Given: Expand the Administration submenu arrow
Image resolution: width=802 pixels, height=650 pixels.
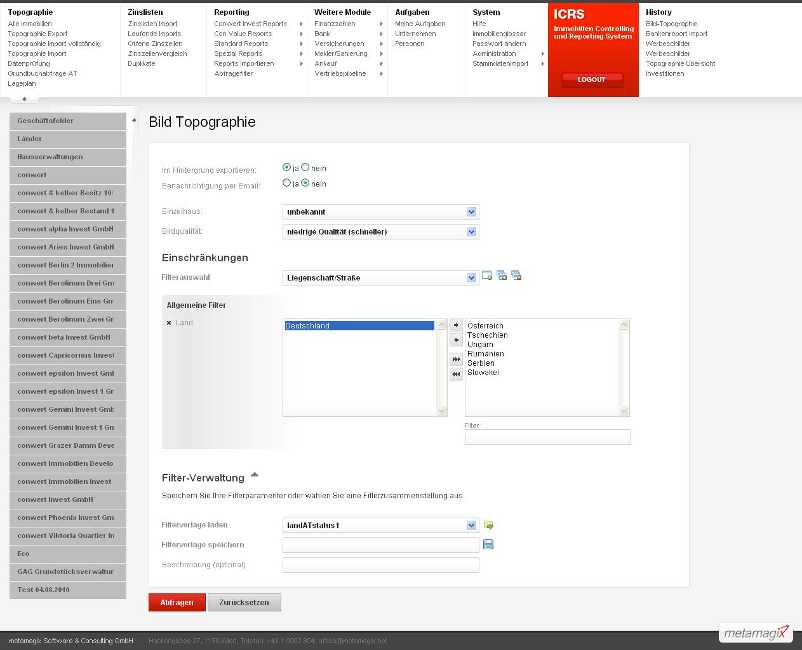Looking at the screenshot, I should [542, 54].
